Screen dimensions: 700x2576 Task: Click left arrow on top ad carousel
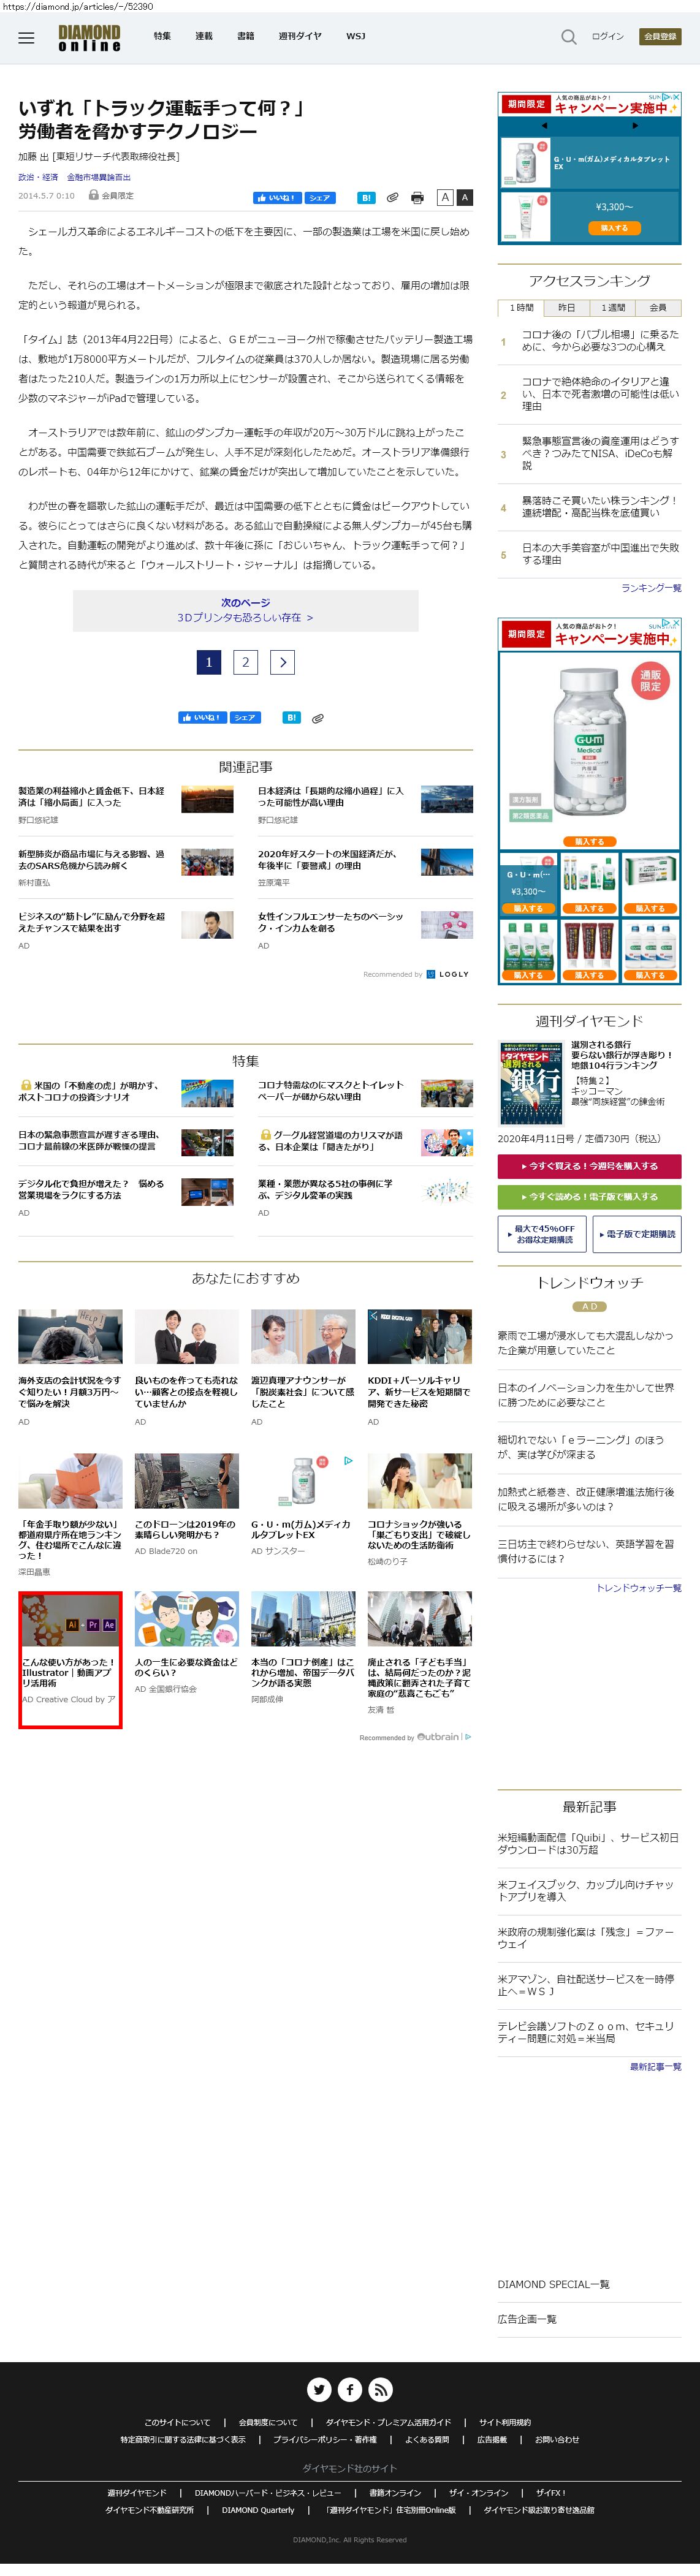click(x=544, y=126)
